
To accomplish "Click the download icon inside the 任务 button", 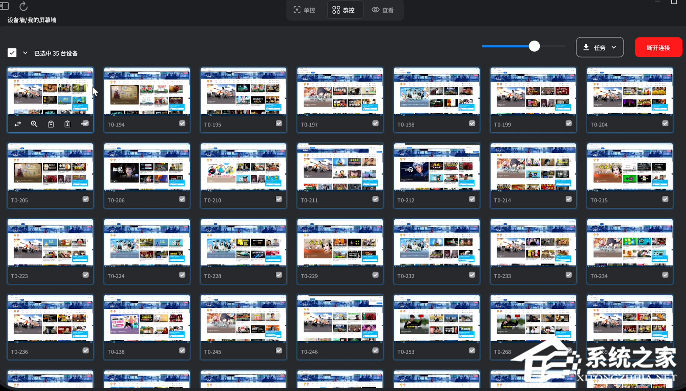I will [x=586, y=47].
